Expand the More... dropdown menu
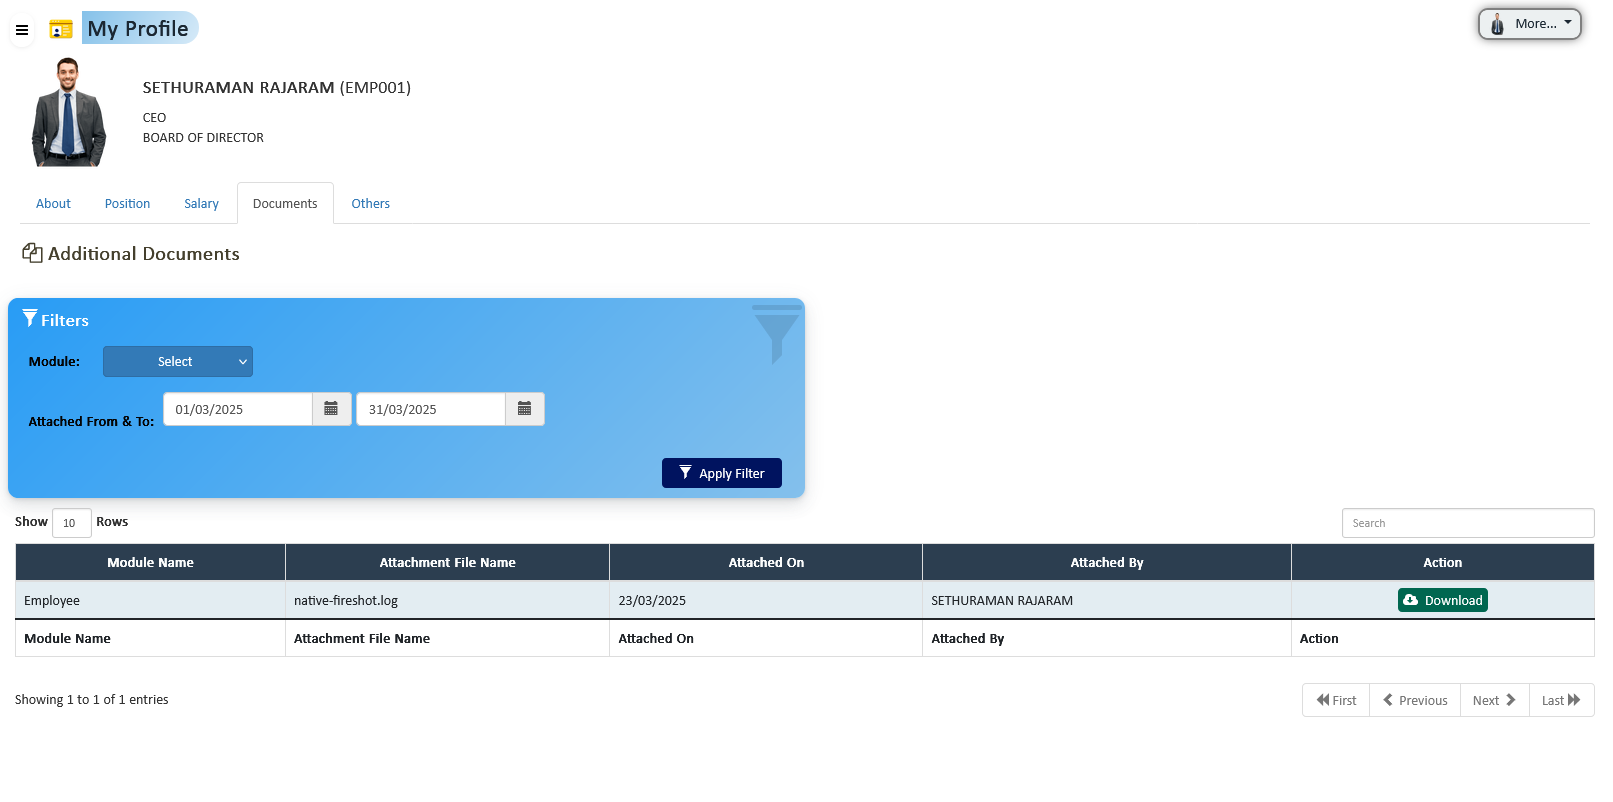The image size is (1613, 802). (1529, 24)
